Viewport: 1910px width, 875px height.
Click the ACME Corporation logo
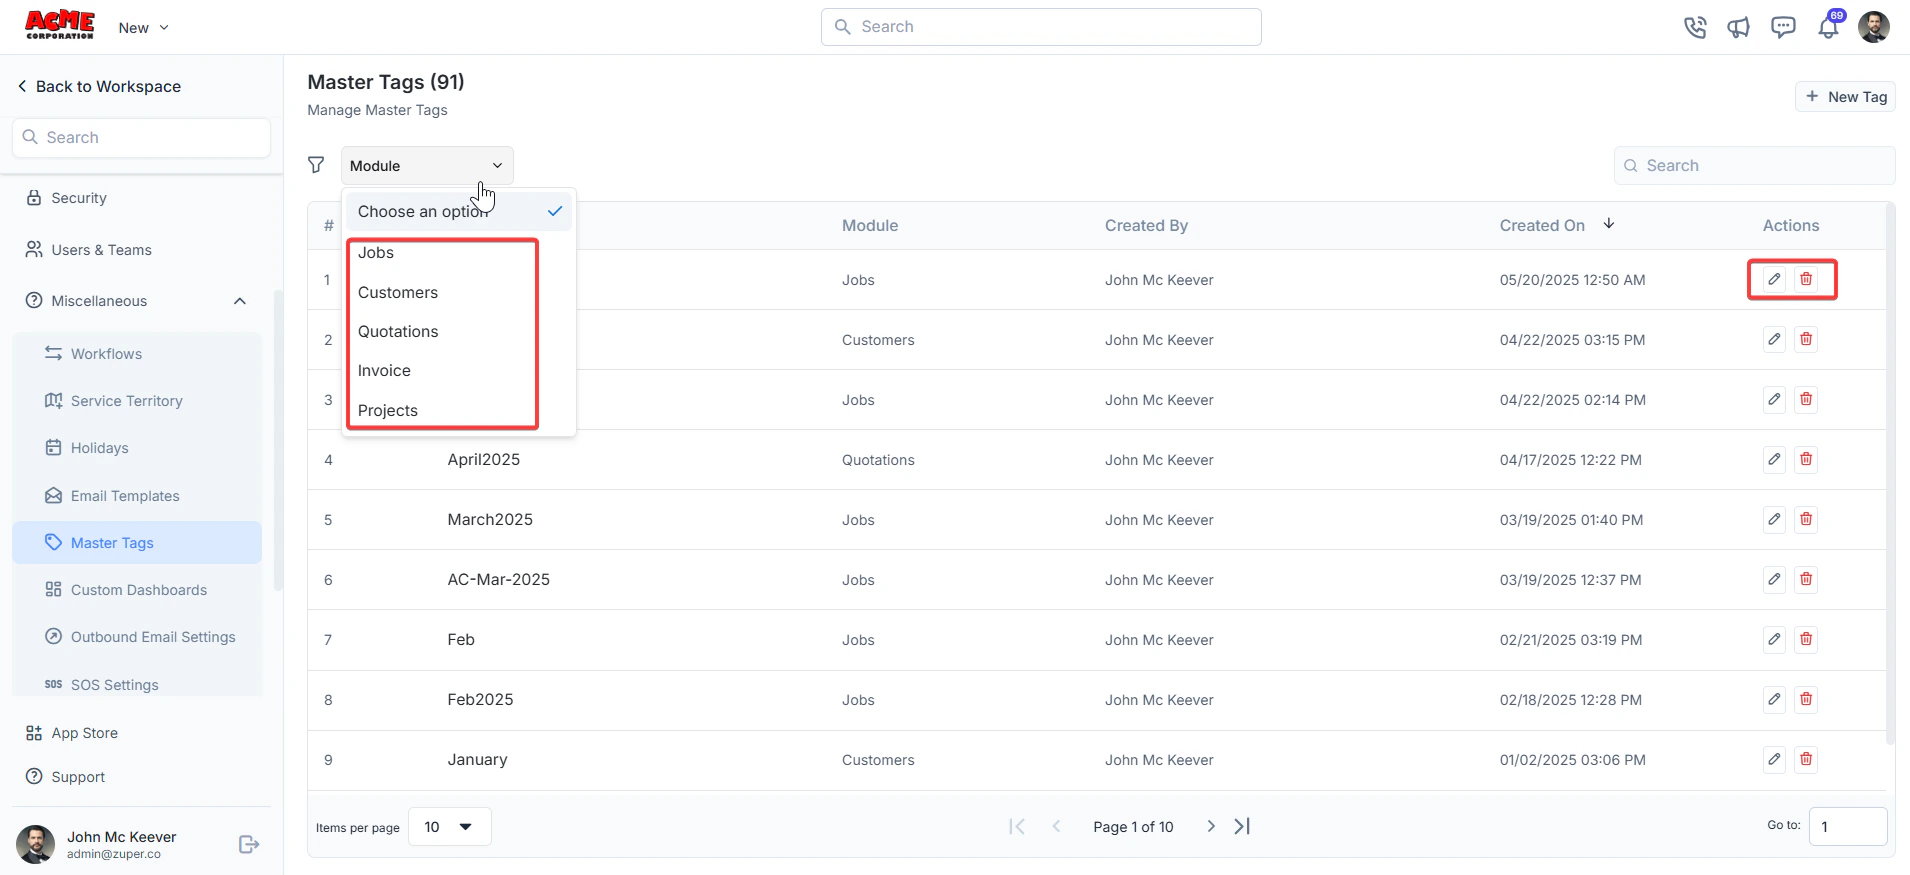(60, 25)
